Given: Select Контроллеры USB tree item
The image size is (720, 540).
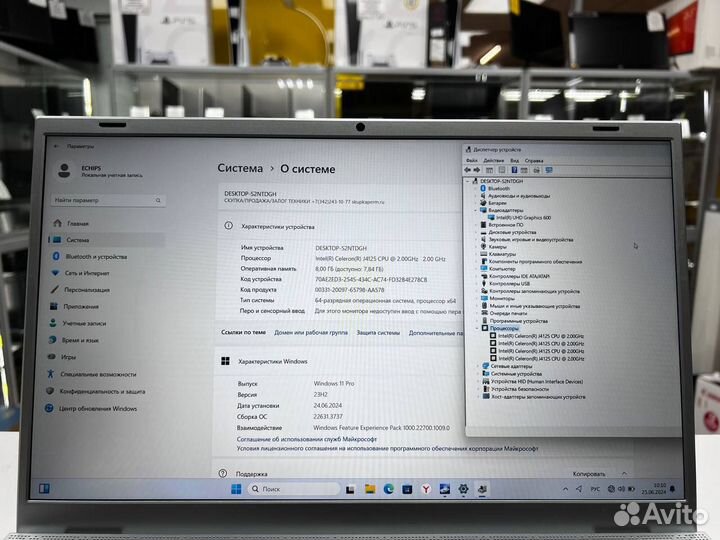Looking at the screenshot, I should (x=509, y=283).
